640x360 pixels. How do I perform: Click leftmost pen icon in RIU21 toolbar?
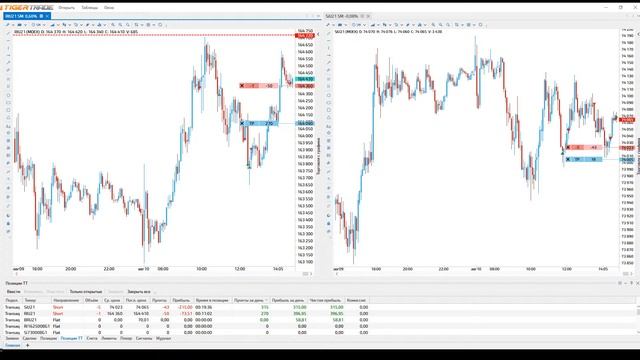[x=8, y=25]
